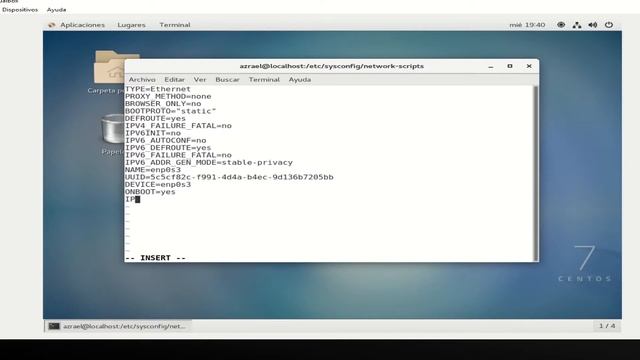The height and width of the screenshot is (360, 640).
Task: Click the line BOOTPROTO="static"
Action: coord(171,111)
